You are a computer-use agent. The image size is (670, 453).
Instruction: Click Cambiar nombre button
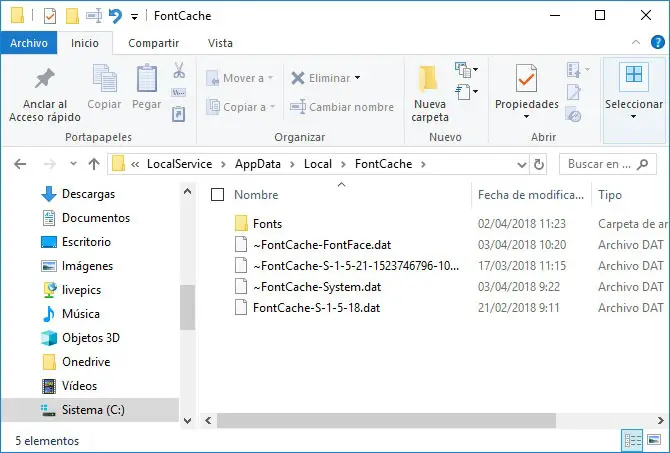342,107
